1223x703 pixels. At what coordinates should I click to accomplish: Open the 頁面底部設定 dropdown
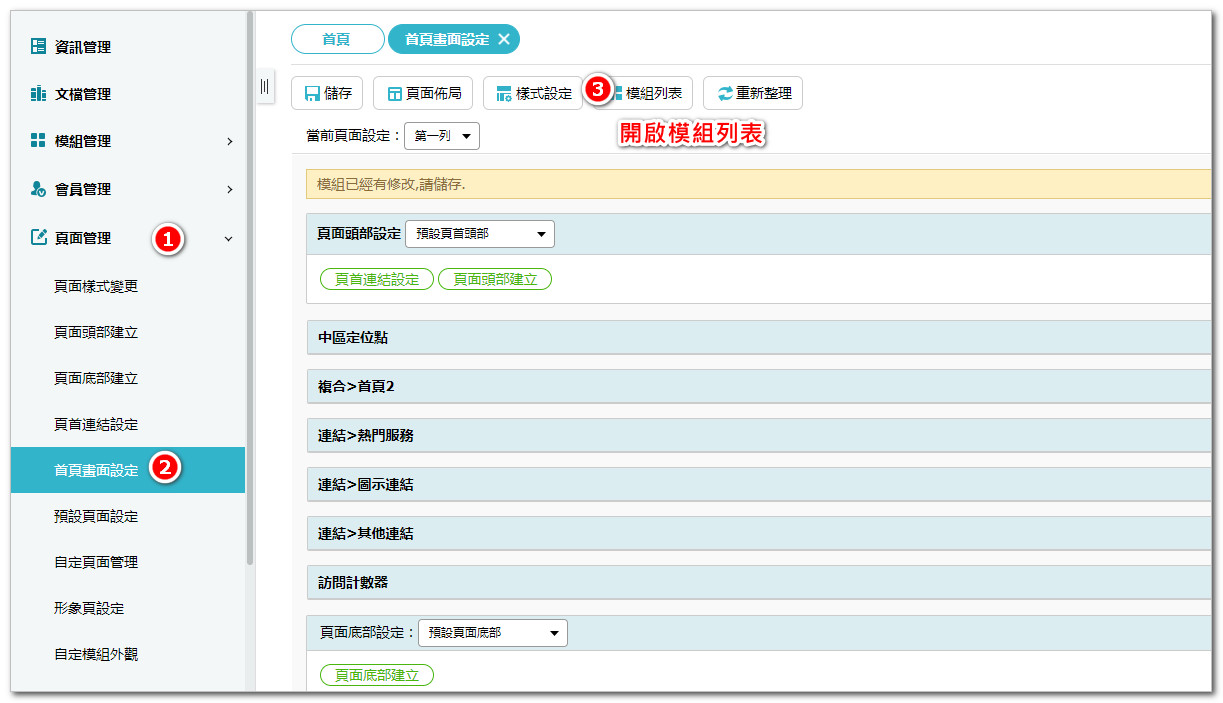(492, 633)
